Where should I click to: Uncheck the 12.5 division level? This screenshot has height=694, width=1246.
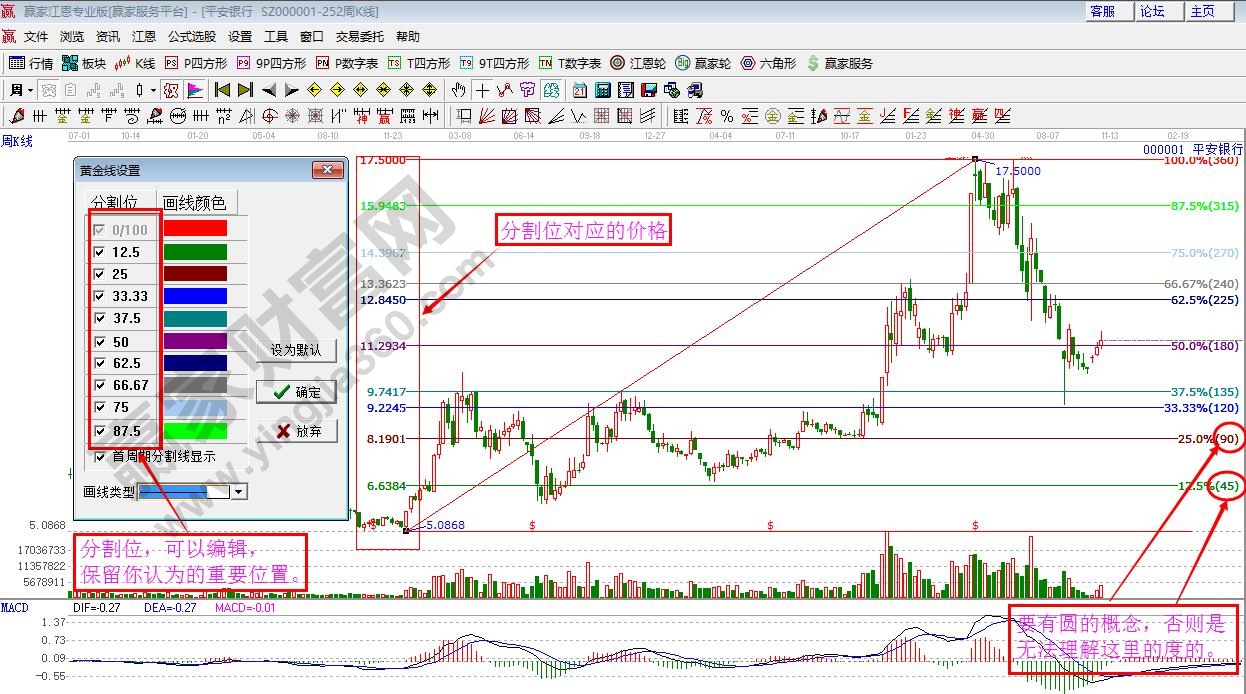pos(99,252)
